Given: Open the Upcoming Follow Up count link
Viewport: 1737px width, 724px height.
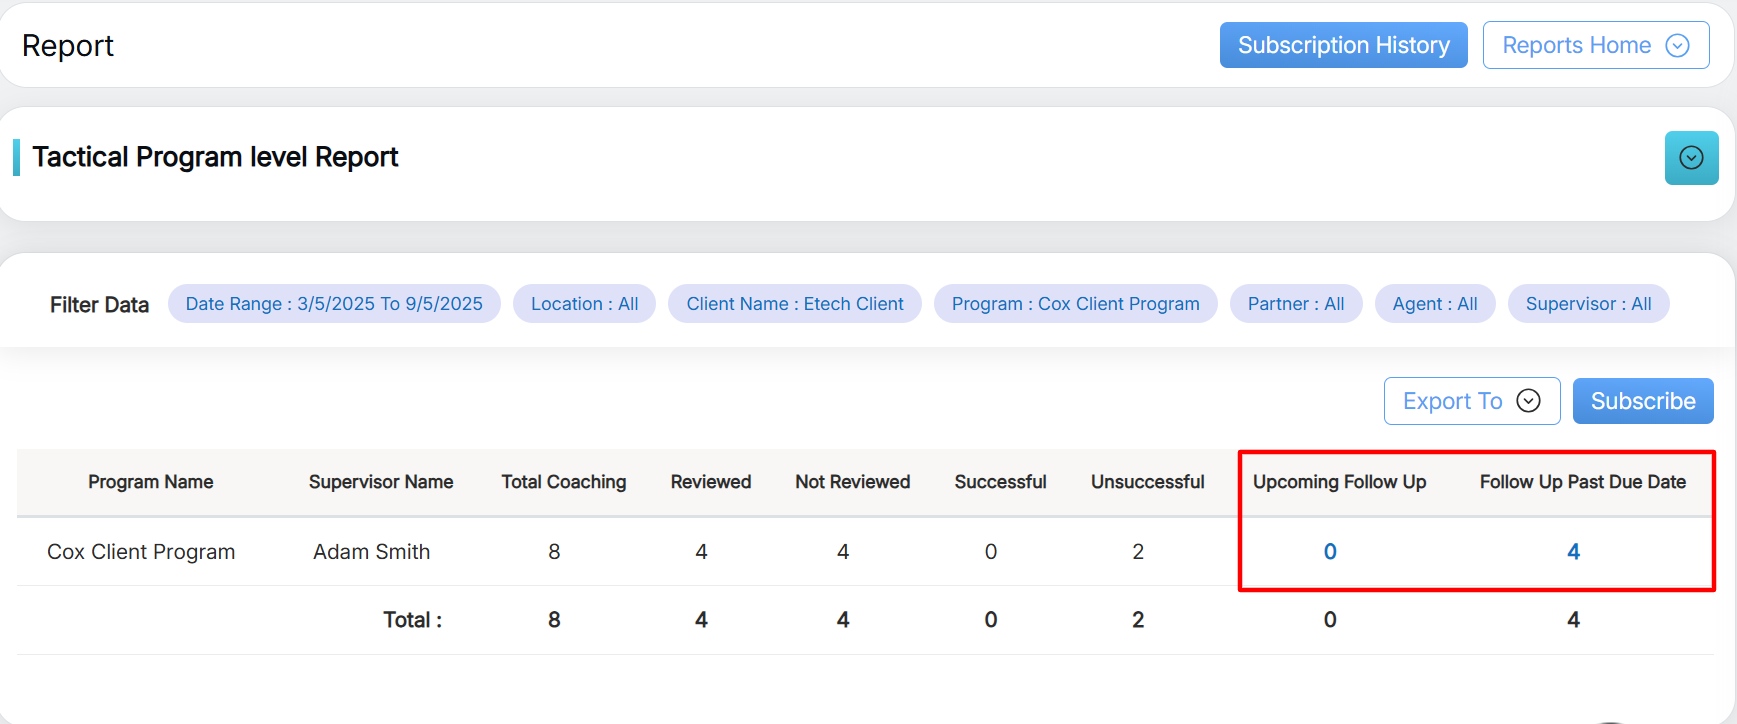Looking at the screenshot, I should (x=1330, y=552).
